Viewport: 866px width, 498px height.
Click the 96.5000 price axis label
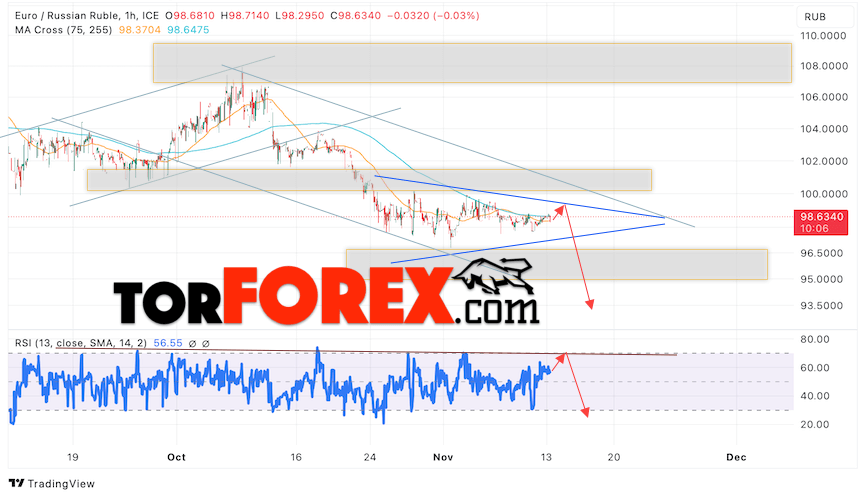822,253
